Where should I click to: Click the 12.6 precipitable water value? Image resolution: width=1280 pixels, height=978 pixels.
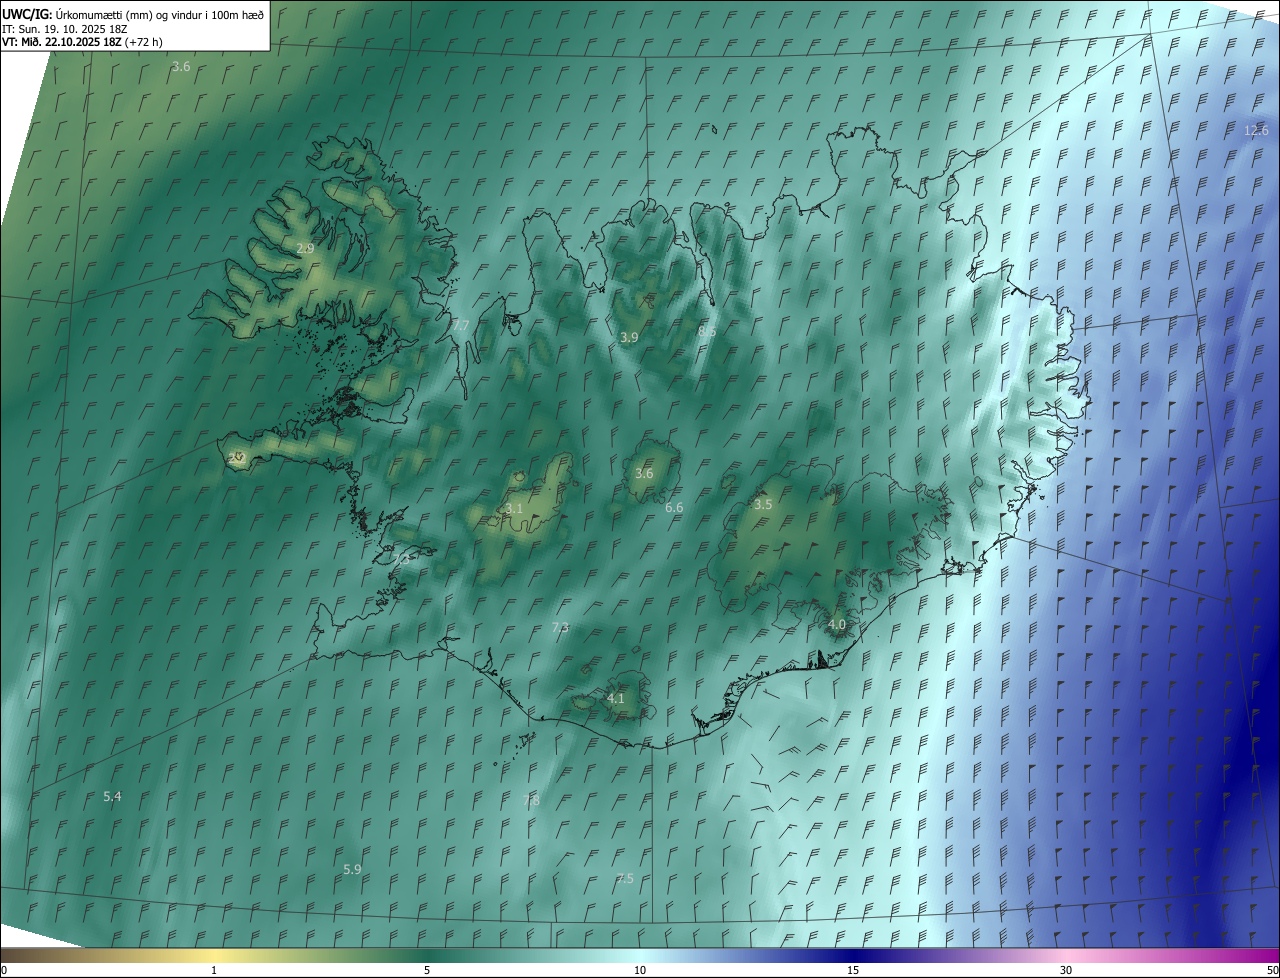click(x=1256, y=131)
